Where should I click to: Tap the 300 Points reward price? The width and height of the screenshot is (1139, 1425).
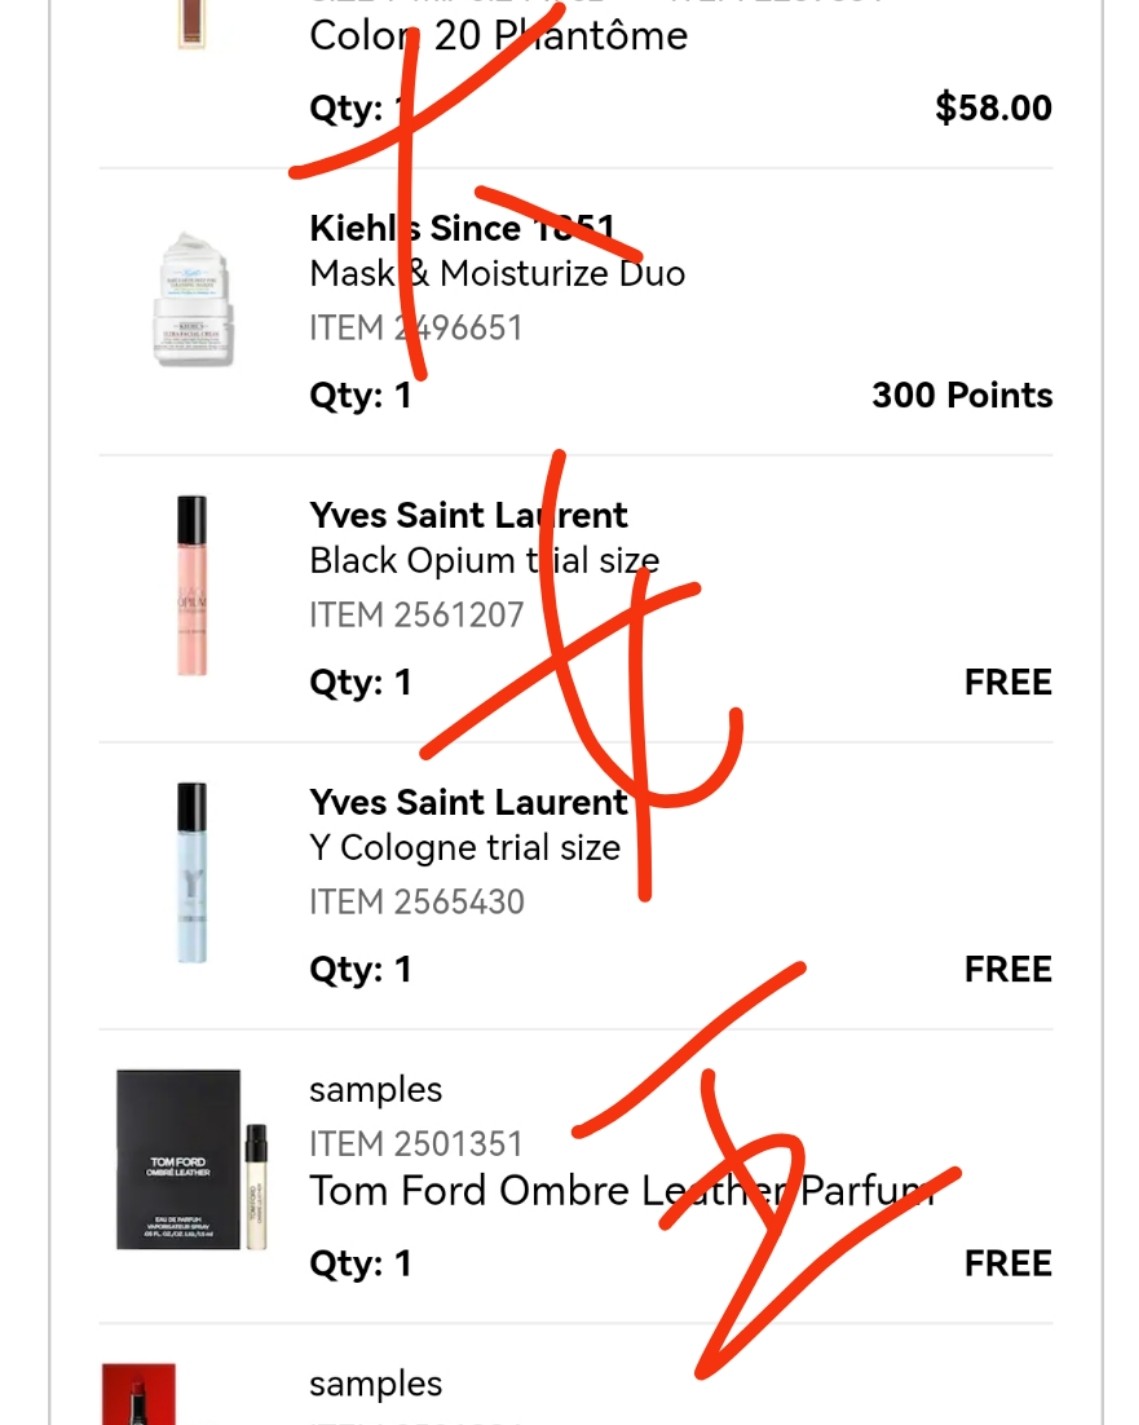(x=961, y=395)
